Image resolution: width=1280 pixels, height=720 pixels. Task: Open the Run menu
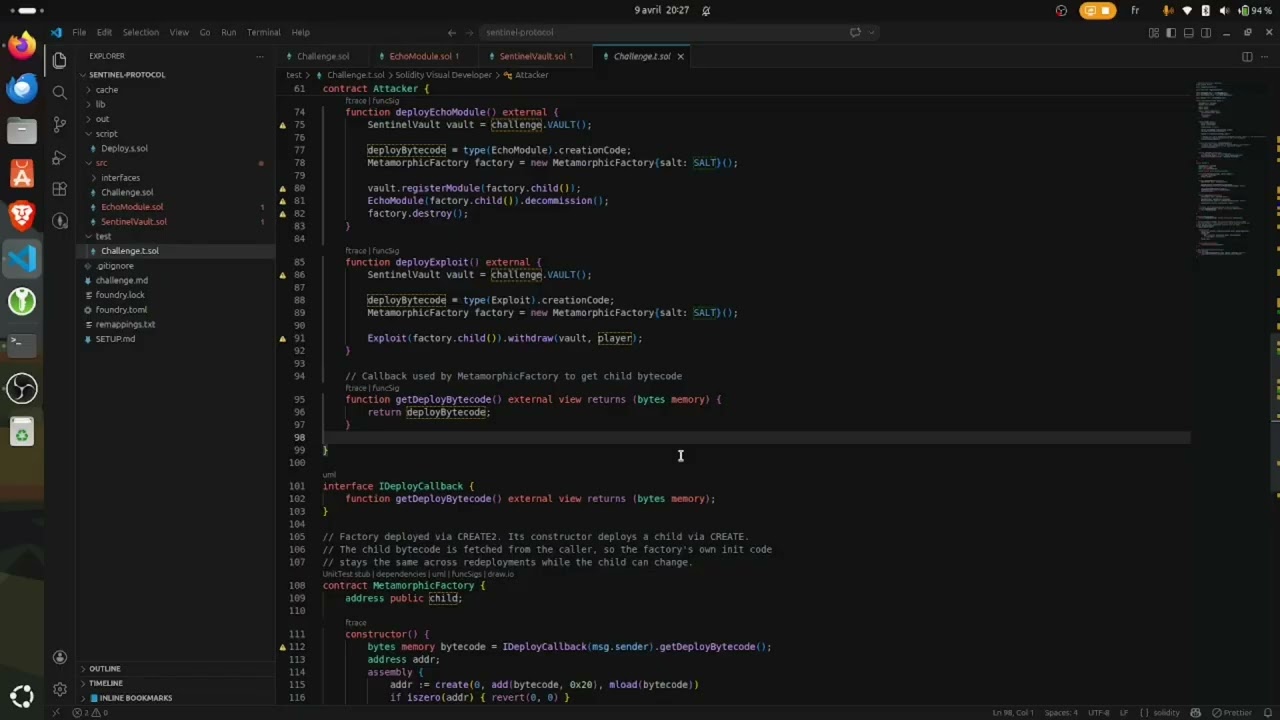229,32
